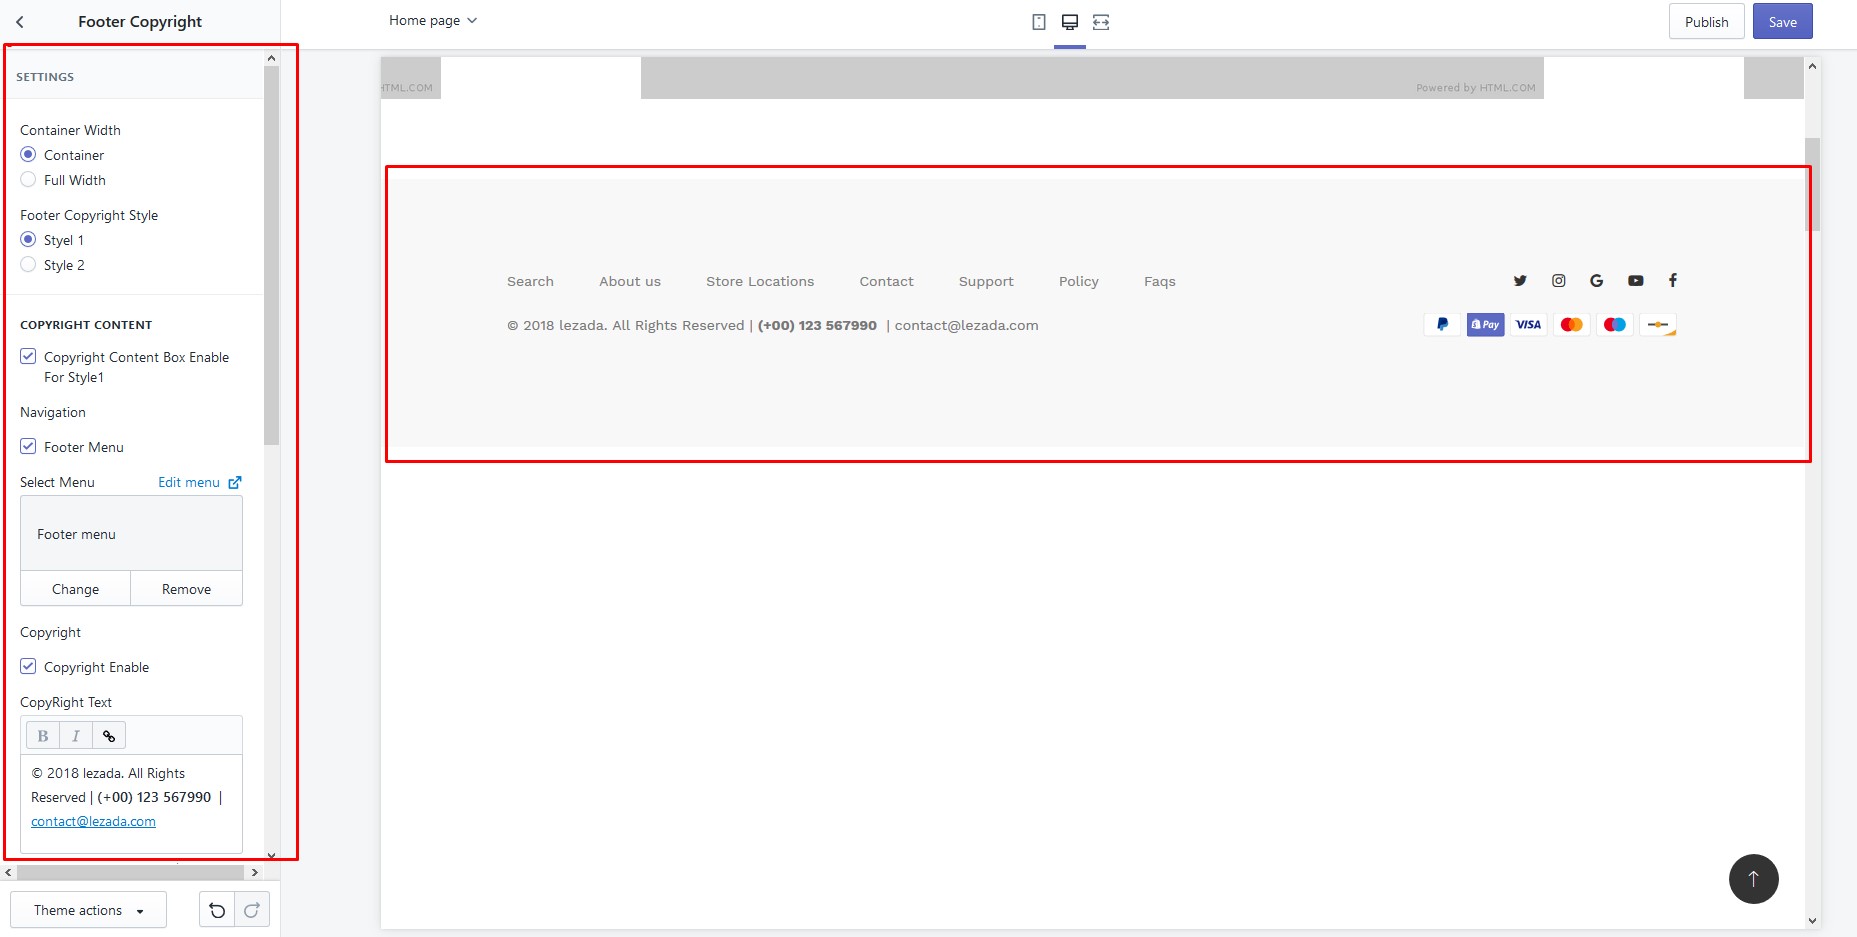Uncheck the Footer Menu checkbox
The image size is (1857, 937).
(x=28, y=447)
